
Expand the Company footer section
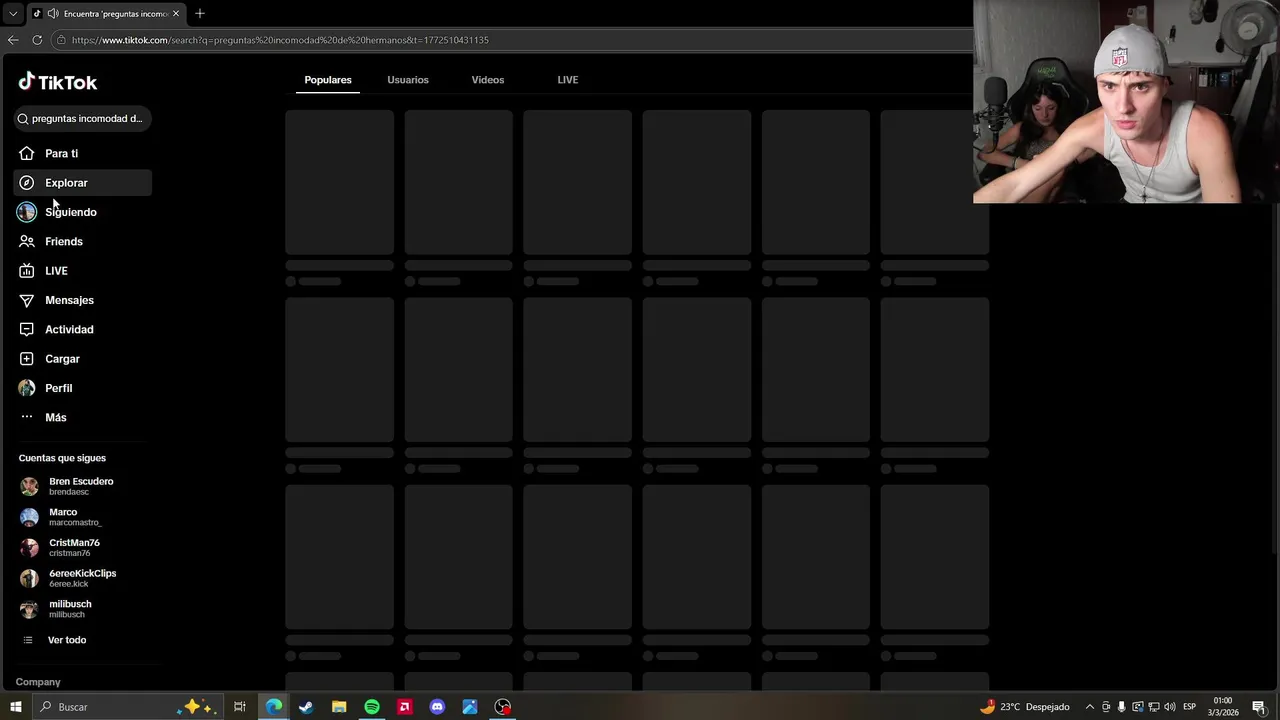point(38,682)
